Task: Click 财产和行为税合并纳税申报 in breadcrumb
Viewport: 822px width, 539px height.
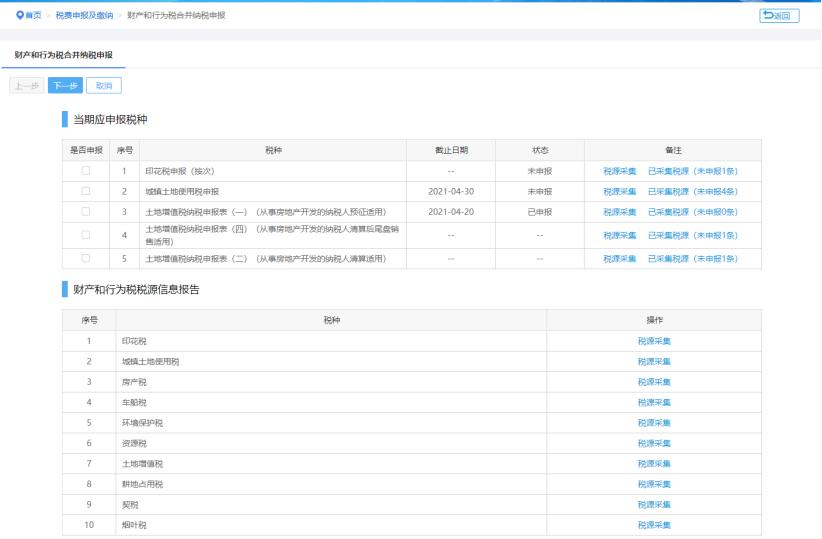Action: click(x=176, y=16)
